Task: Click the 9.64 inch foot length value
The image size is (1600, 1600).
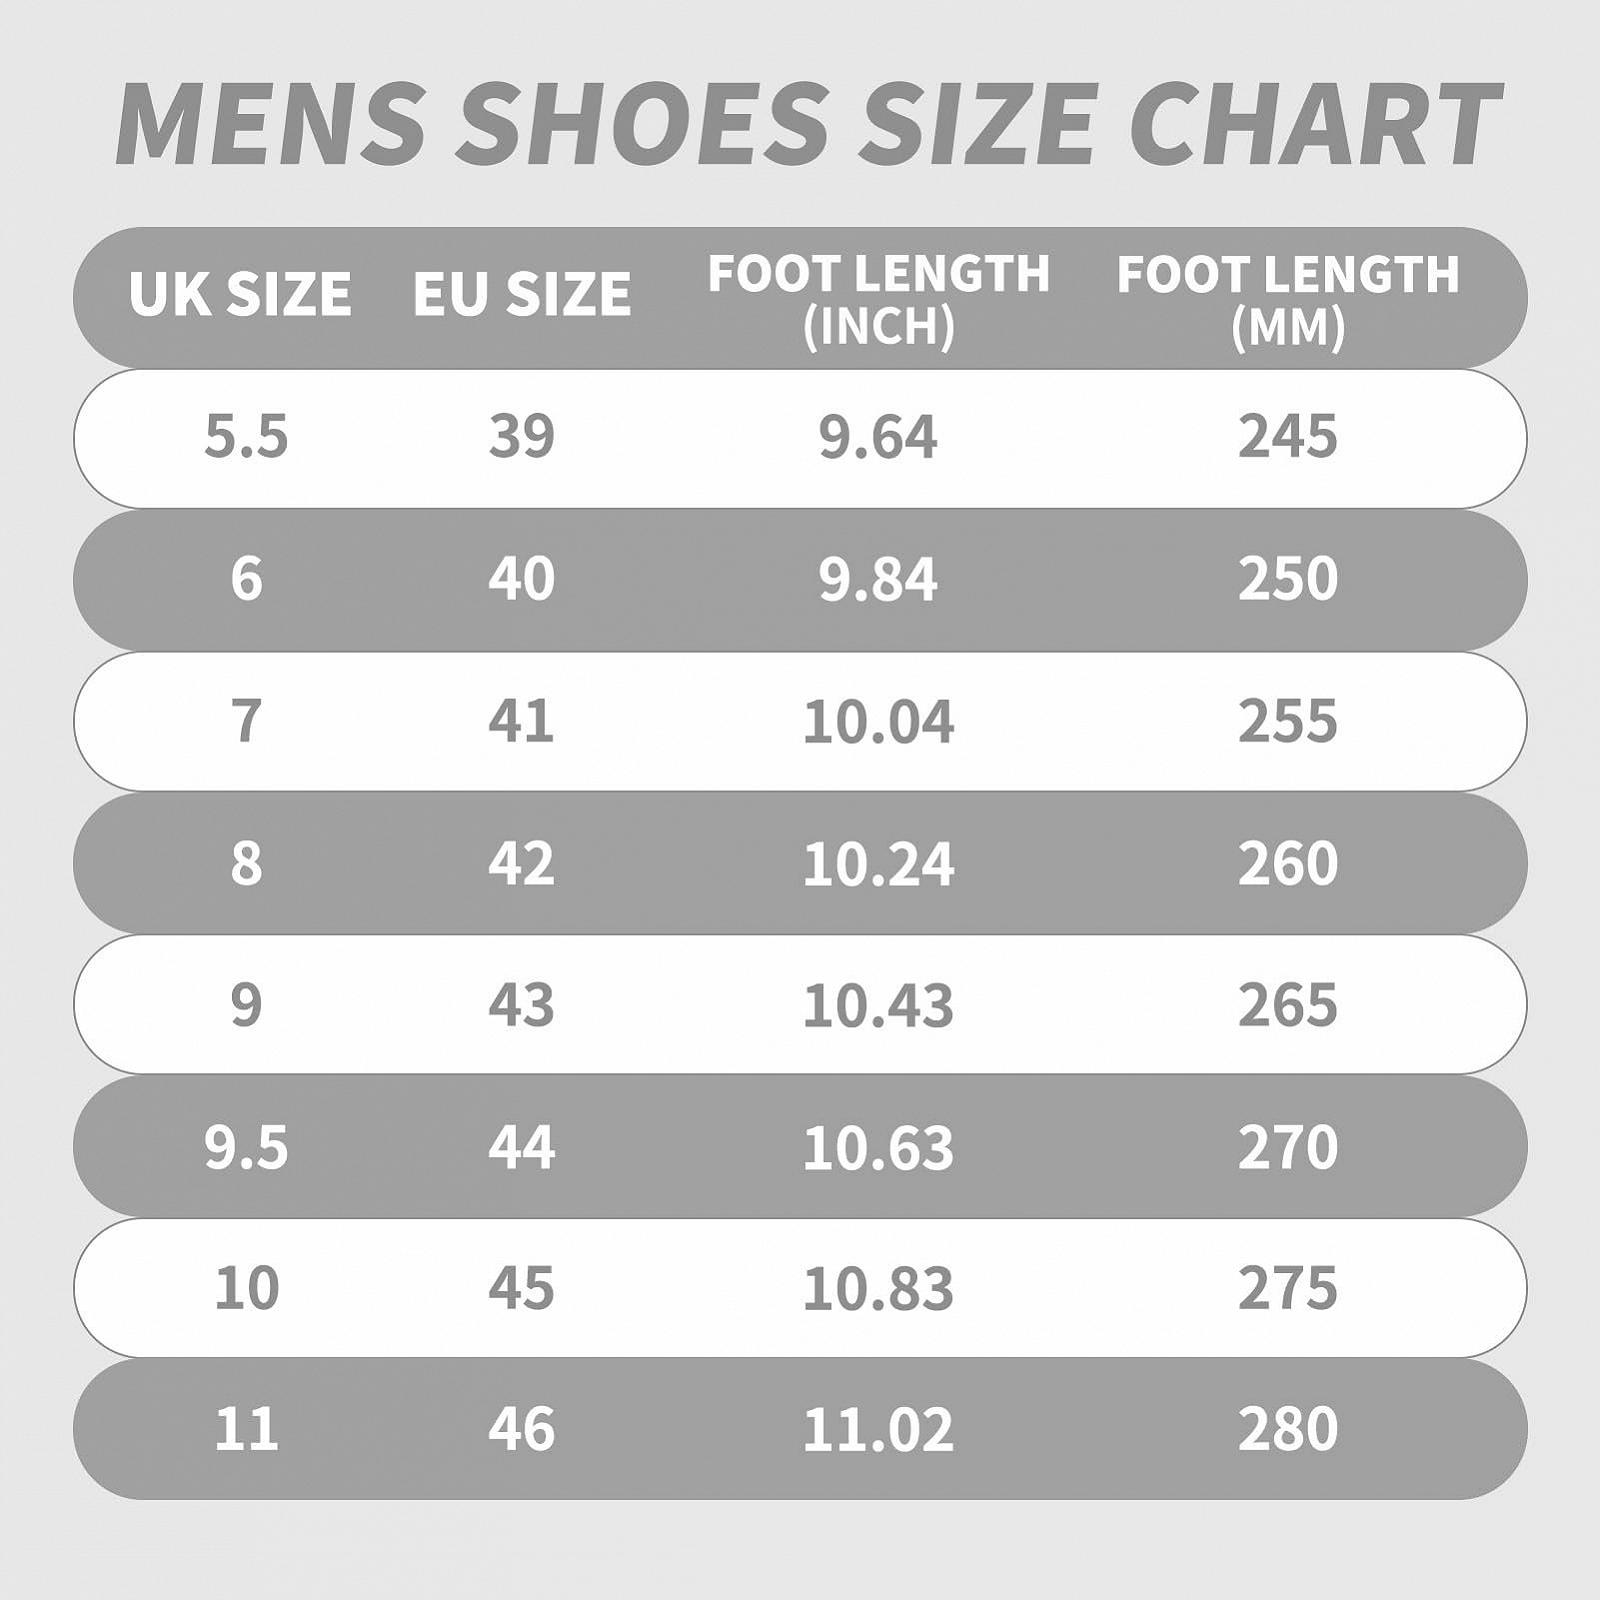Action: click(x=878, y=437)
